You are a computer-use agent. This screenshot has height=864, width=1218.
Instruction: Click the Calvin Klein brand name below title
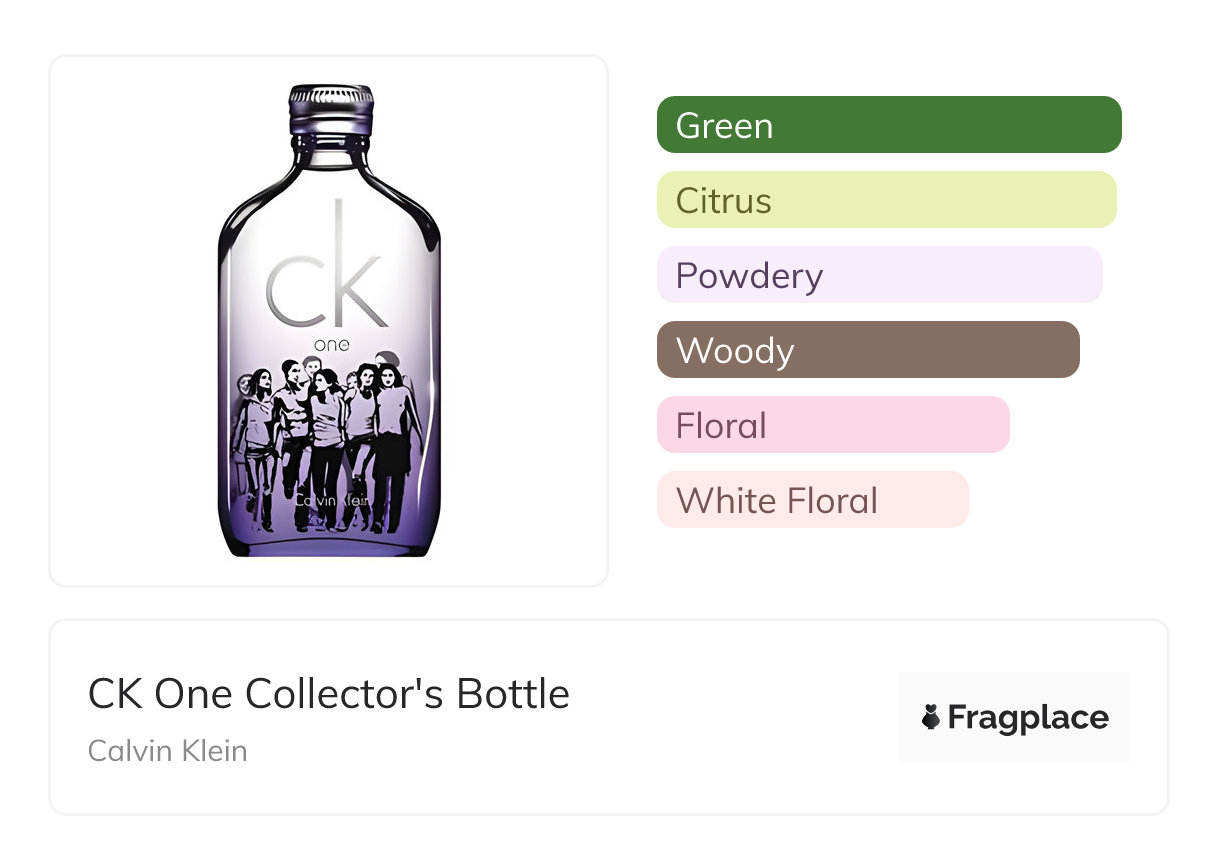168,750
